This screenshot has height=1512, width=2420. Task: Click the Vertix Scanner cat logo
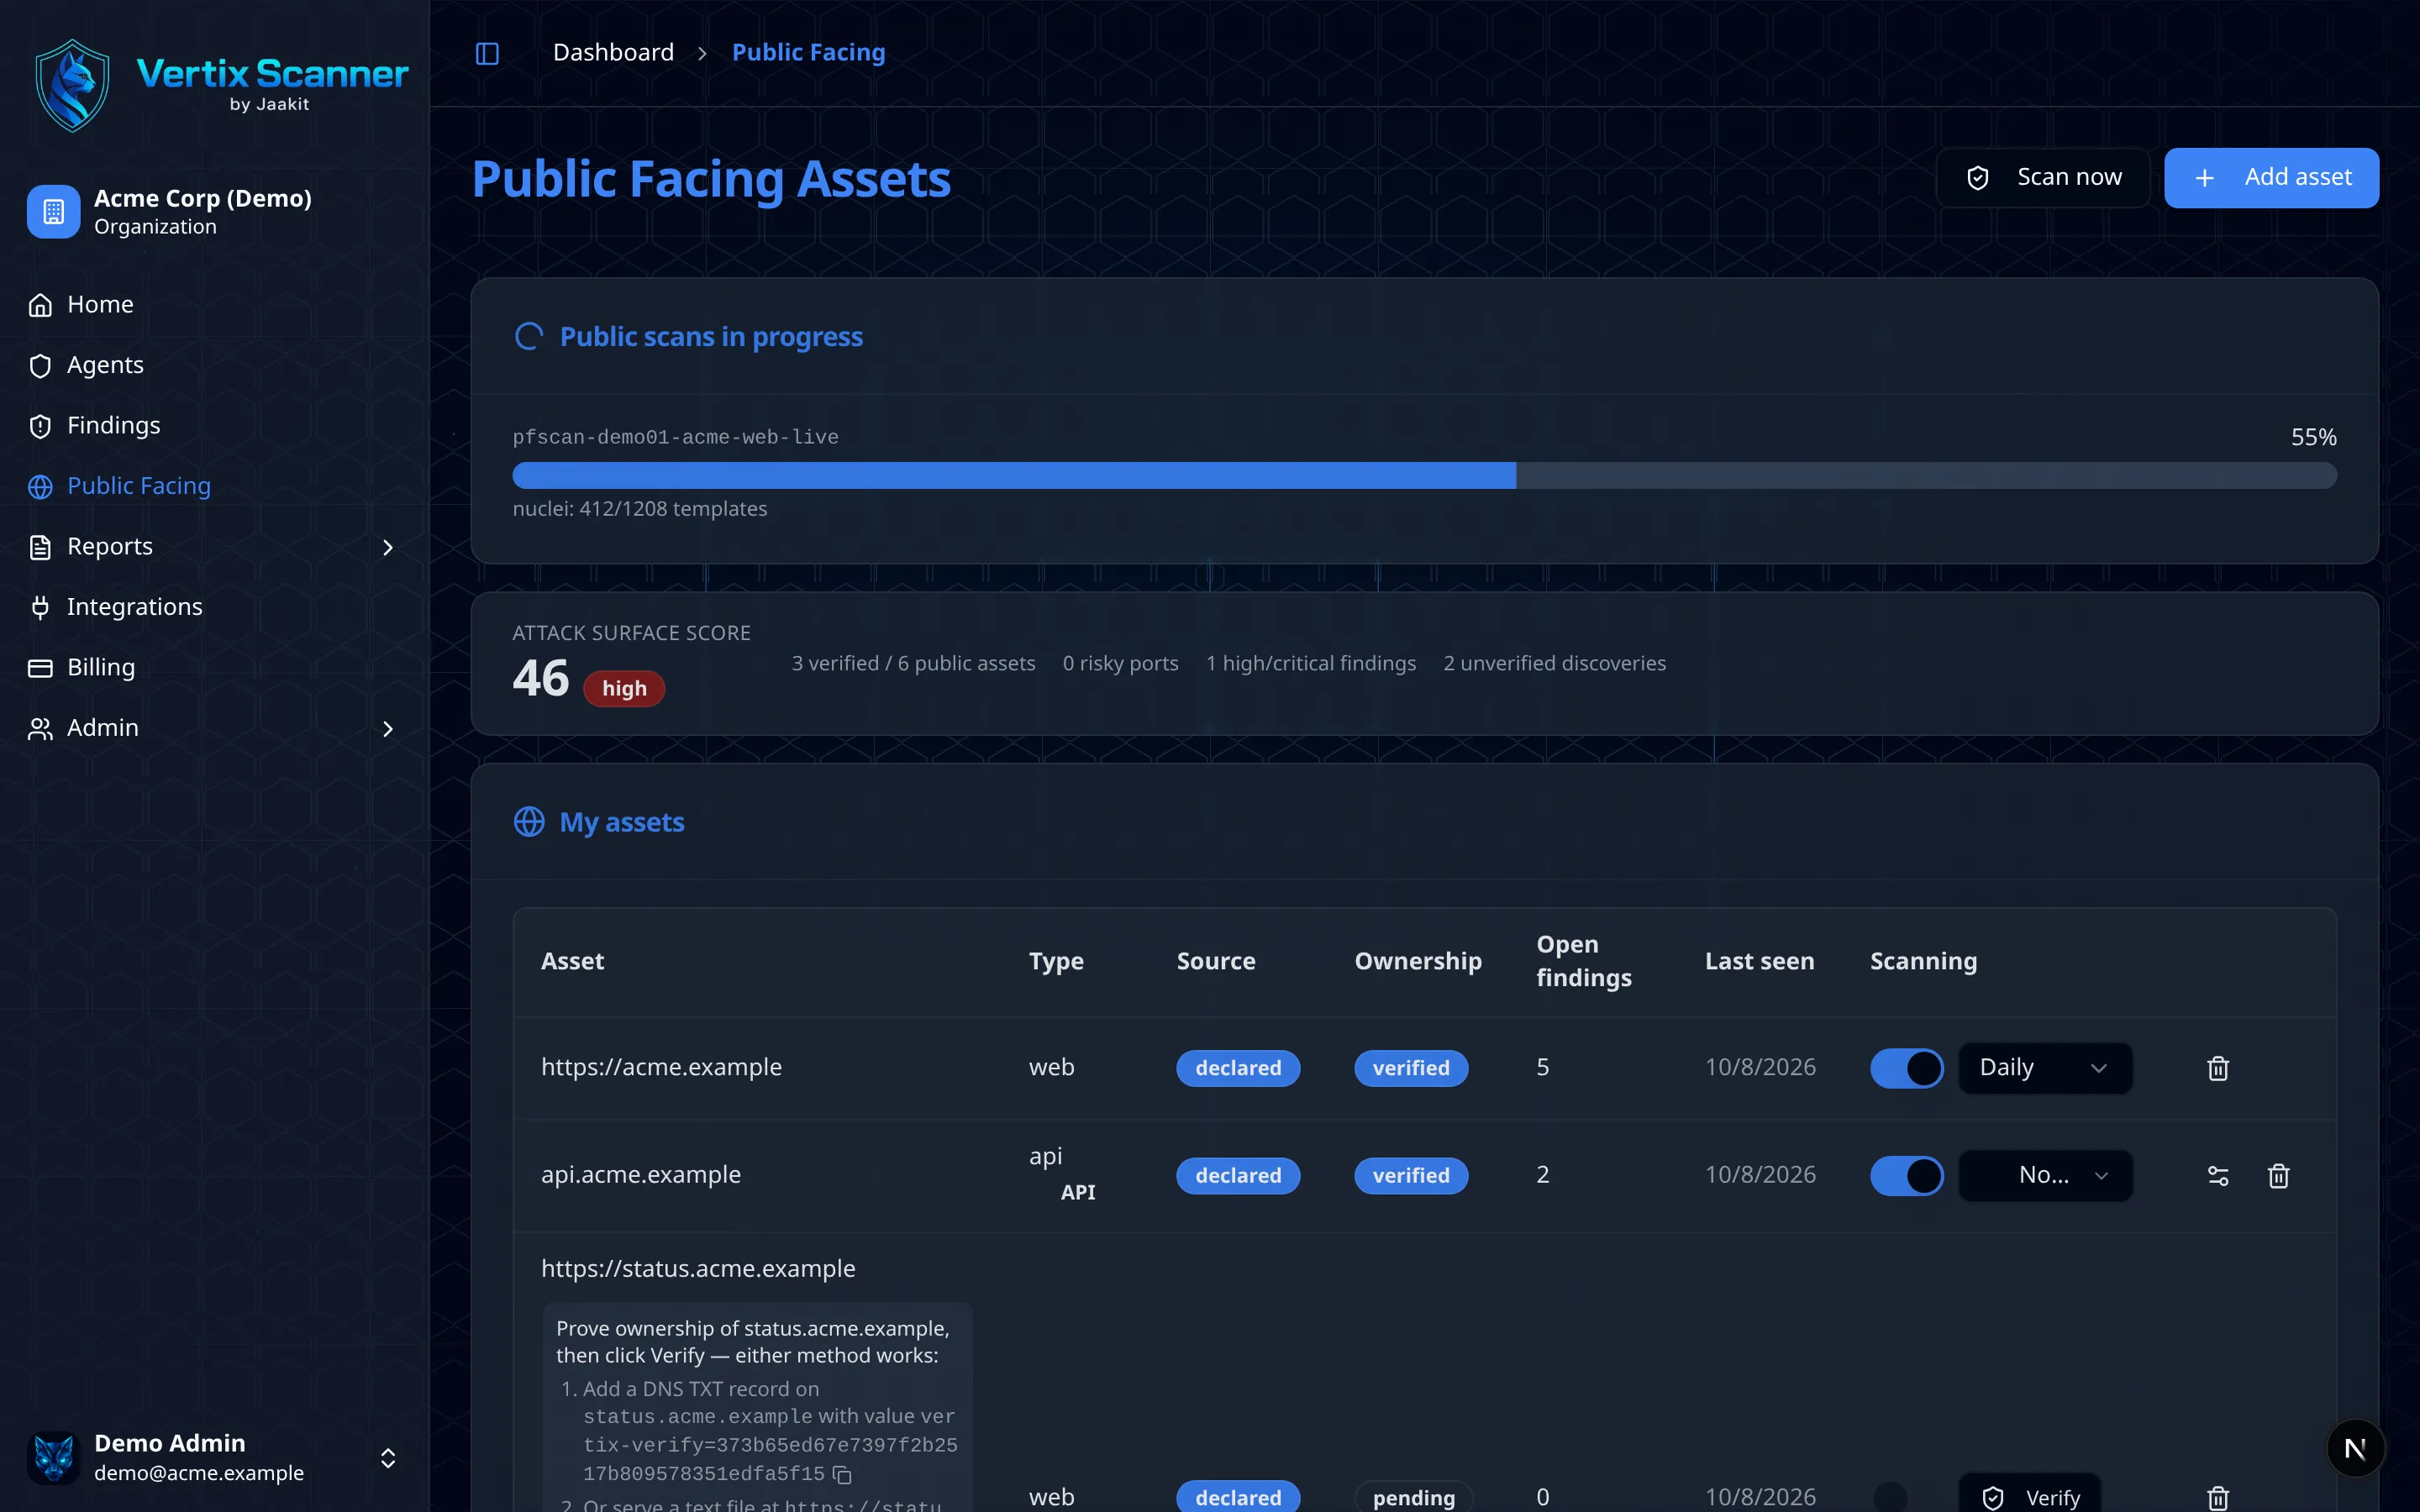click(x=72, y=85)
